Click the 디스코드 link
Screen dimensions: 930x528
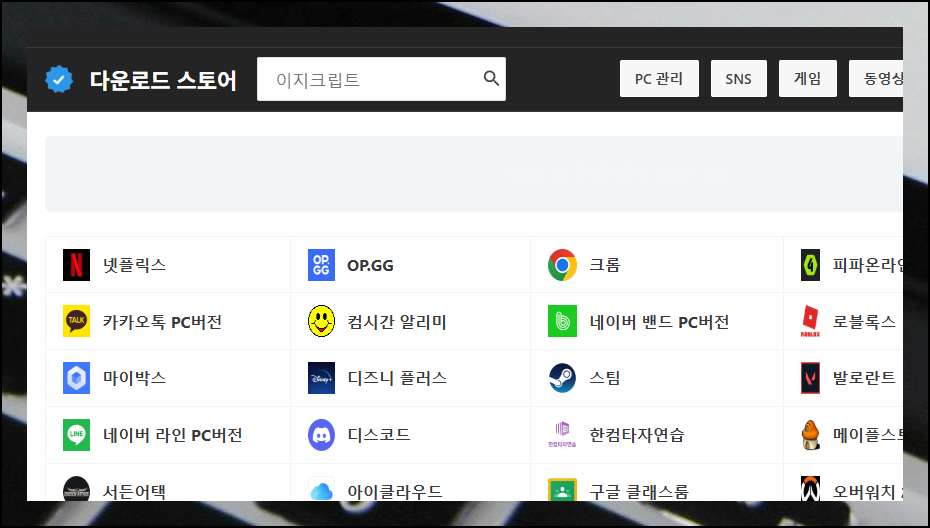click(x=379, y=435)
